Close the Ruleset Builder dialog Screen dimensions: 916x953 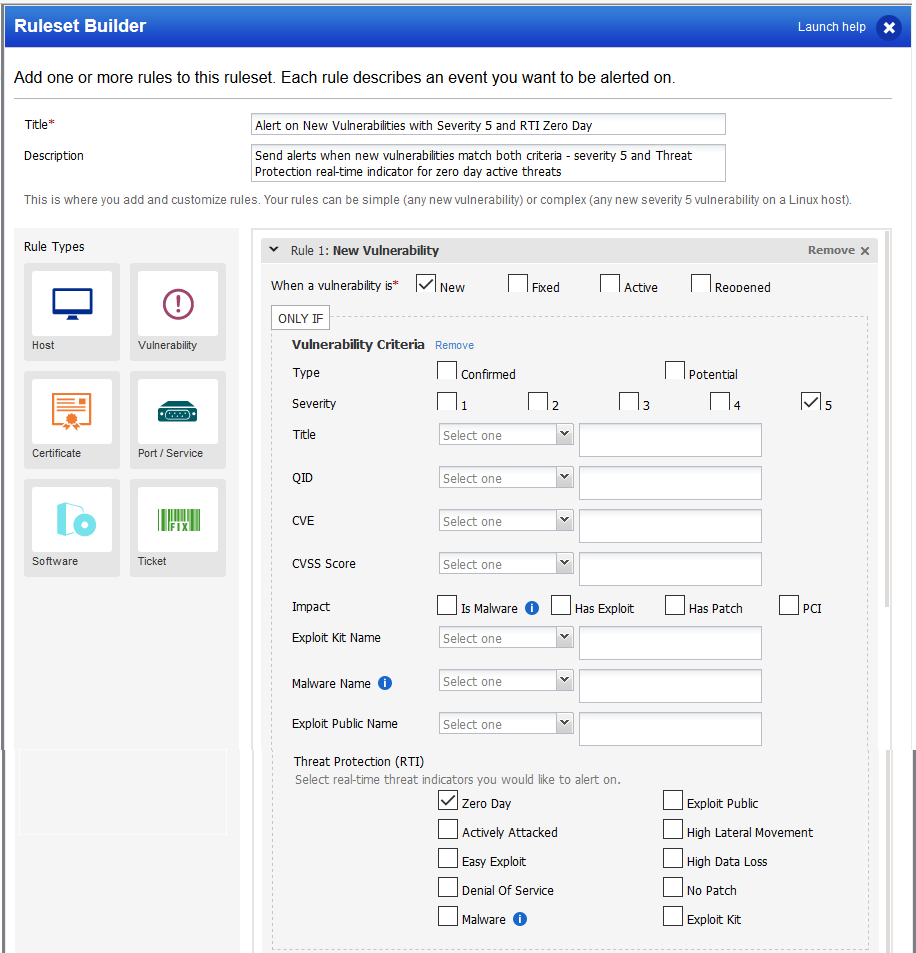tap(889, 27)
